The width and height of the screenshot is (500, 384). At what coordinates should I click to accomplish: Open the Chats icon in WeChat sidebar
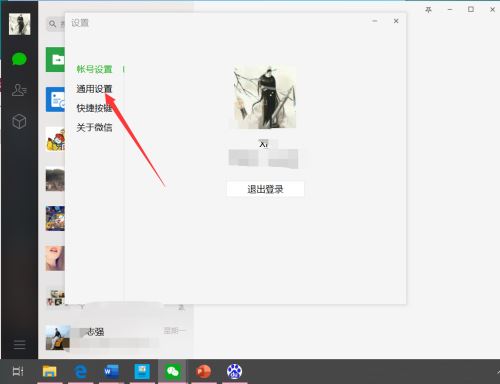click(x=19, y=59)
